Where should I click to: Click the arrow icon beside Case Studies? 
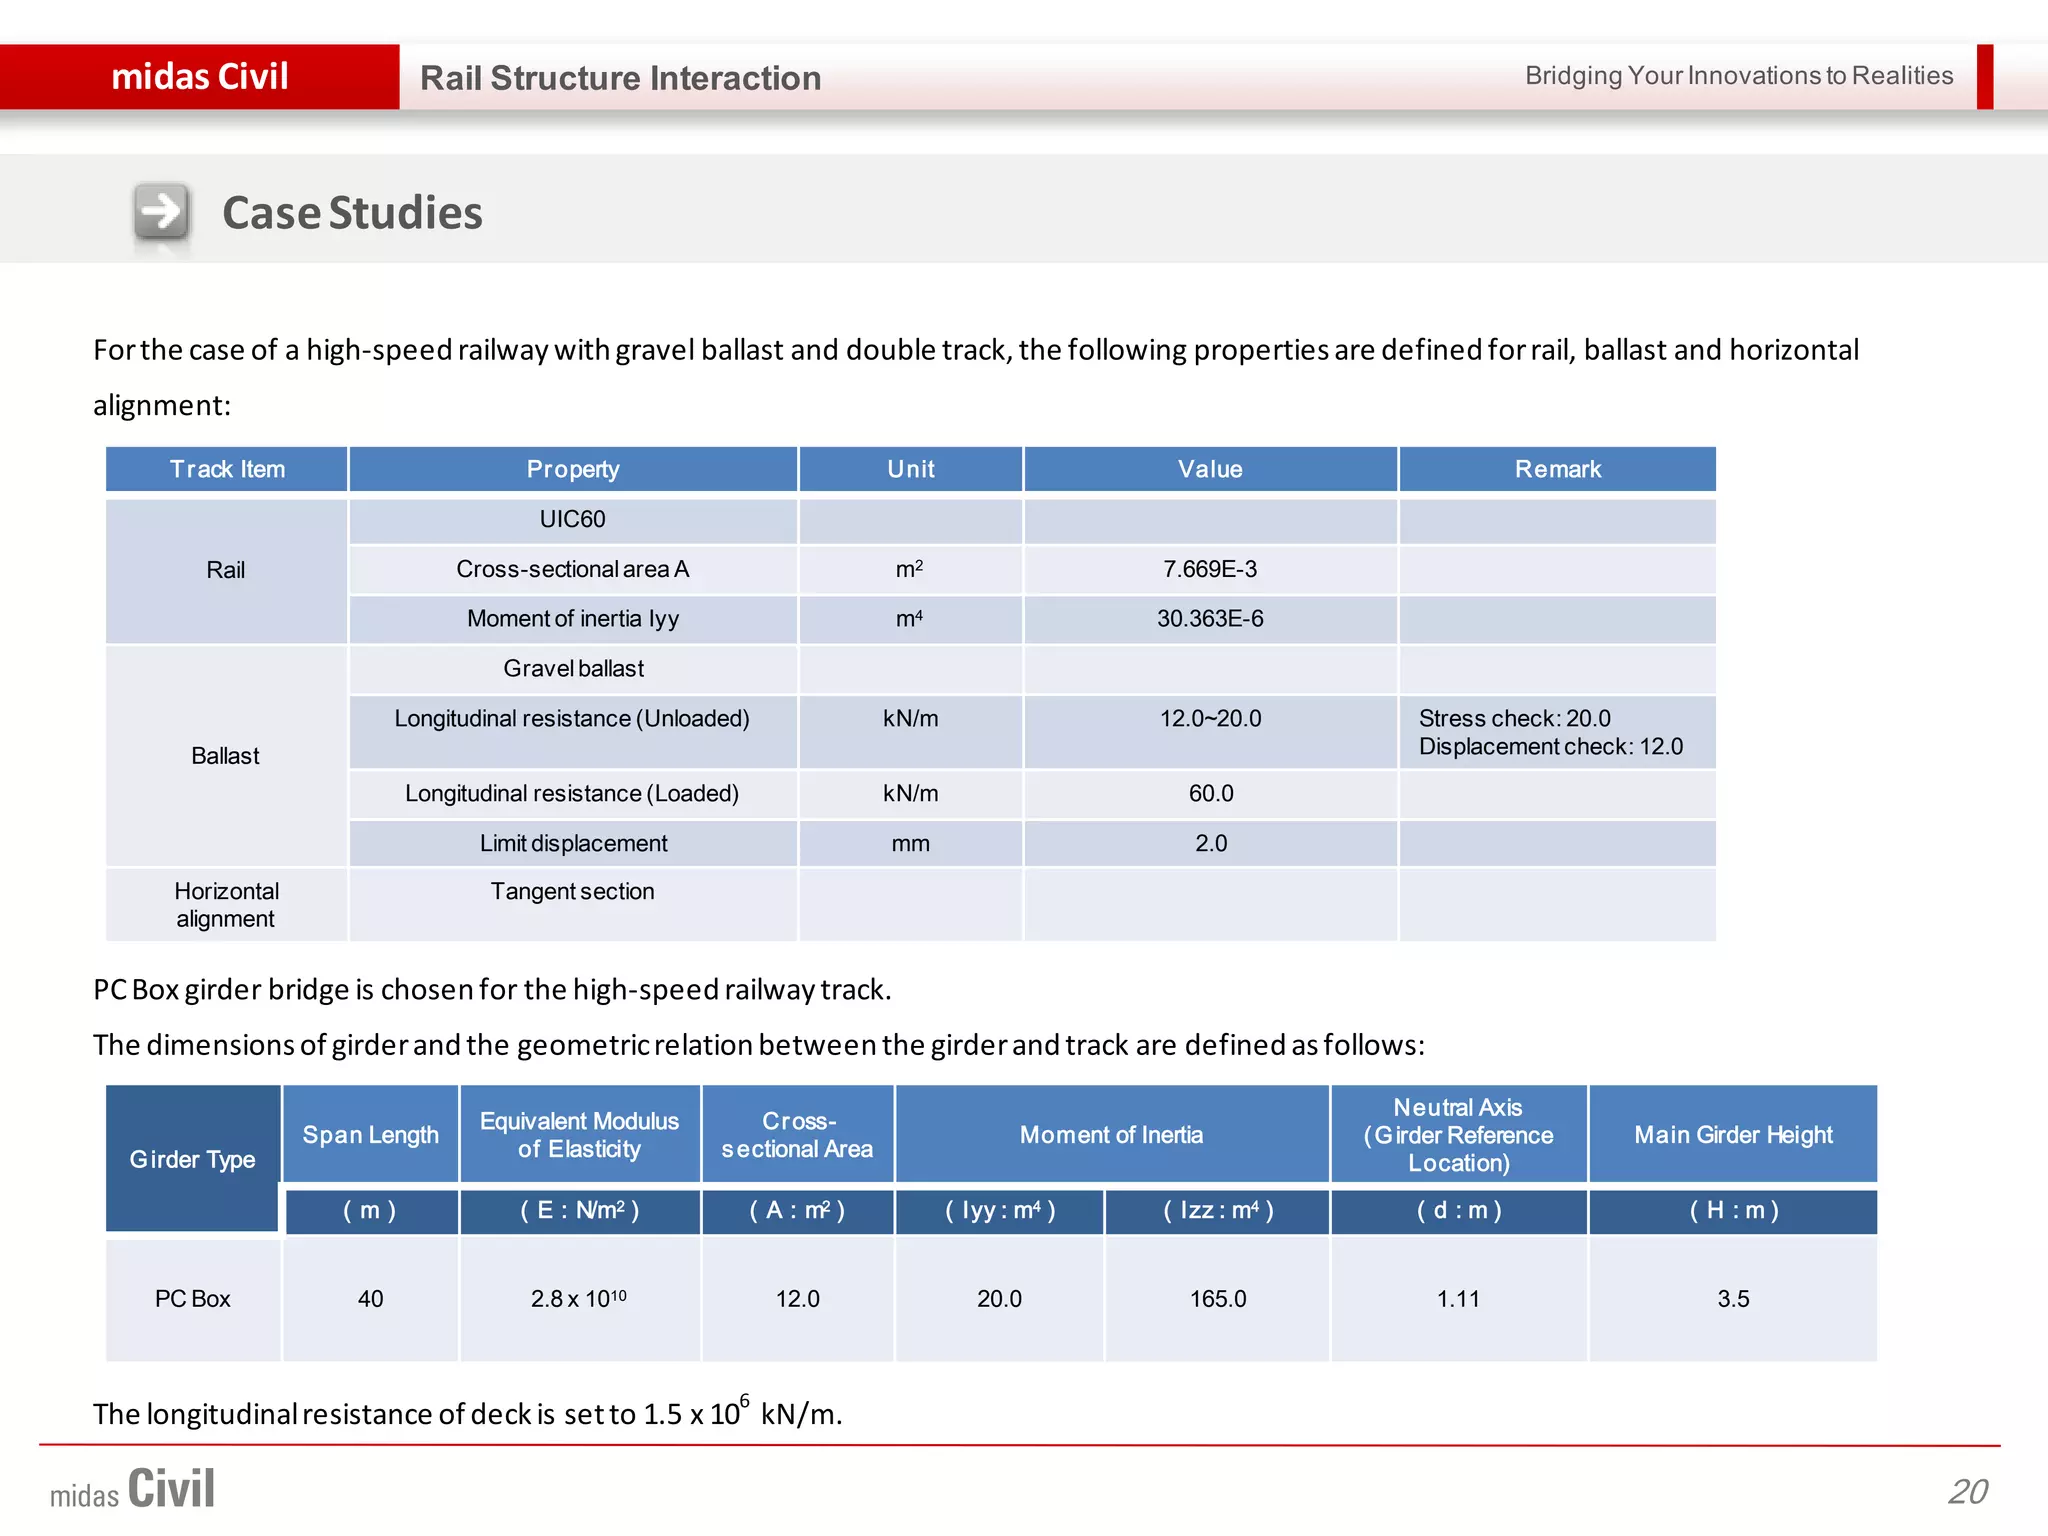pos(161,212)
